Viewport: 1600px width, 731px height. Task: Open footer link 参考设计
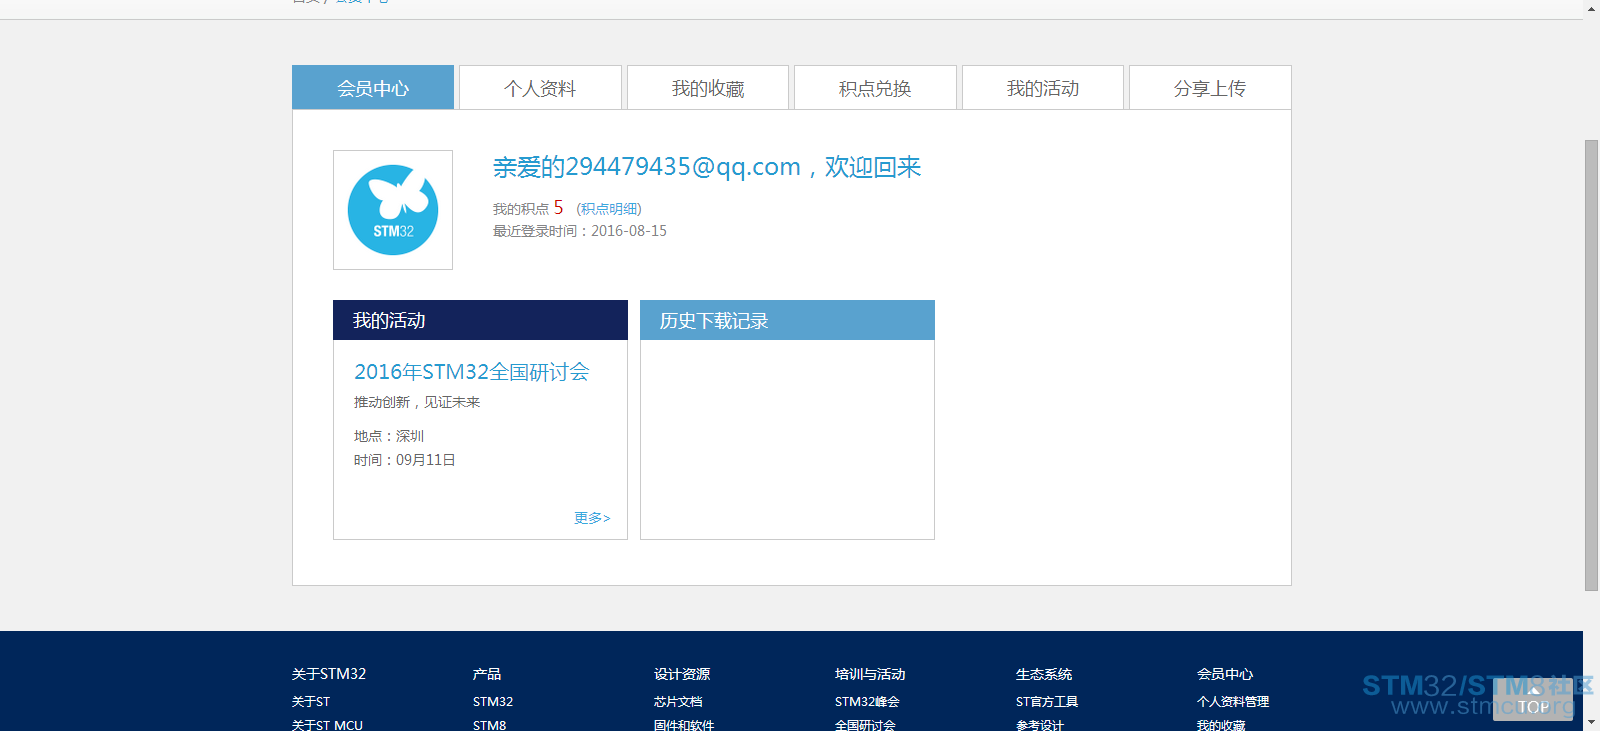pyautogui.click(x=1040, y=725)
